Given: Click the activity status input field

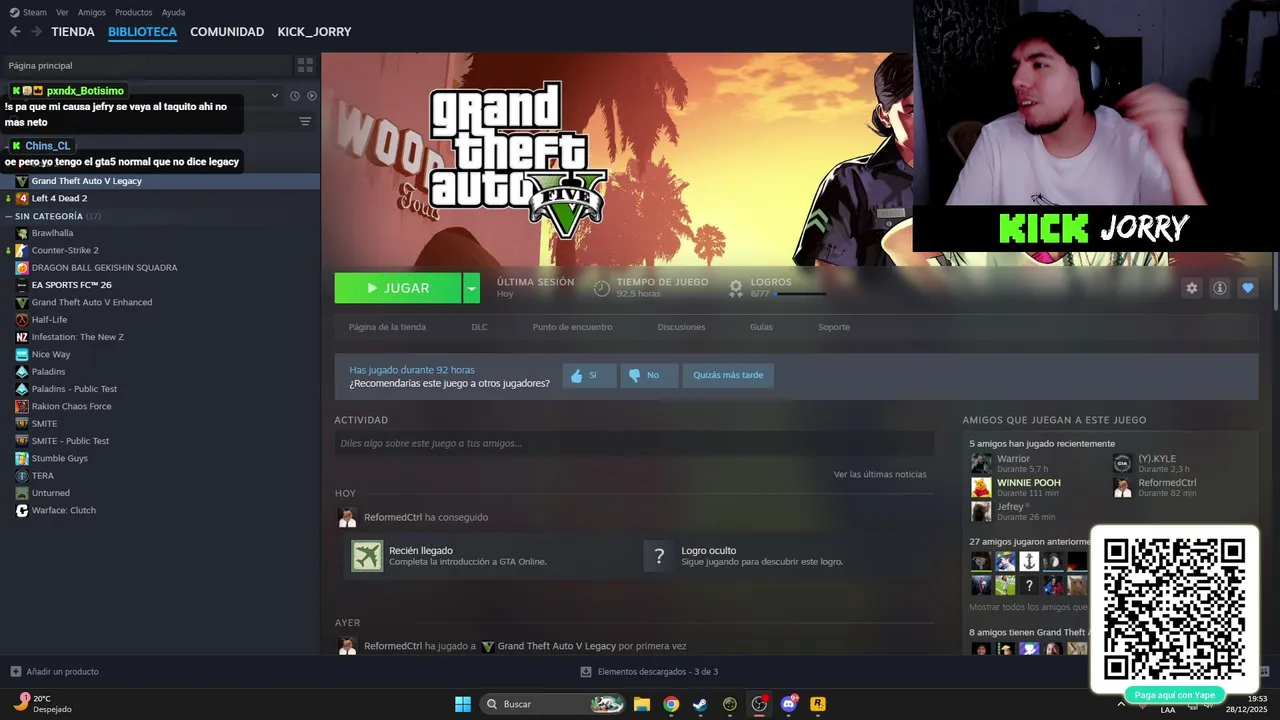Looking at the screenshot, I should [x=634, y=443].
